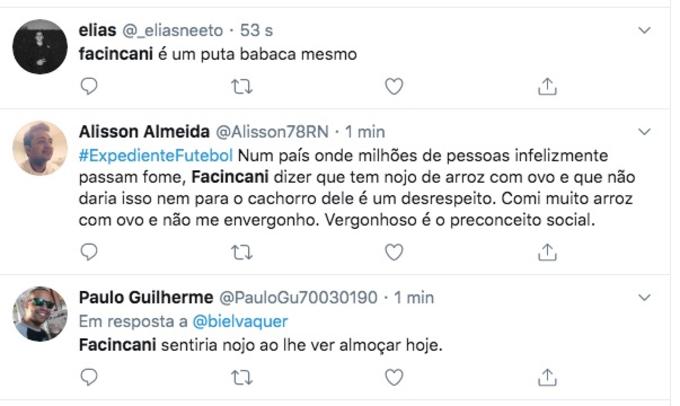This screenshot has width=680, height=406.
Task: Like the tweet by elias
Action: tap(394, 87)
